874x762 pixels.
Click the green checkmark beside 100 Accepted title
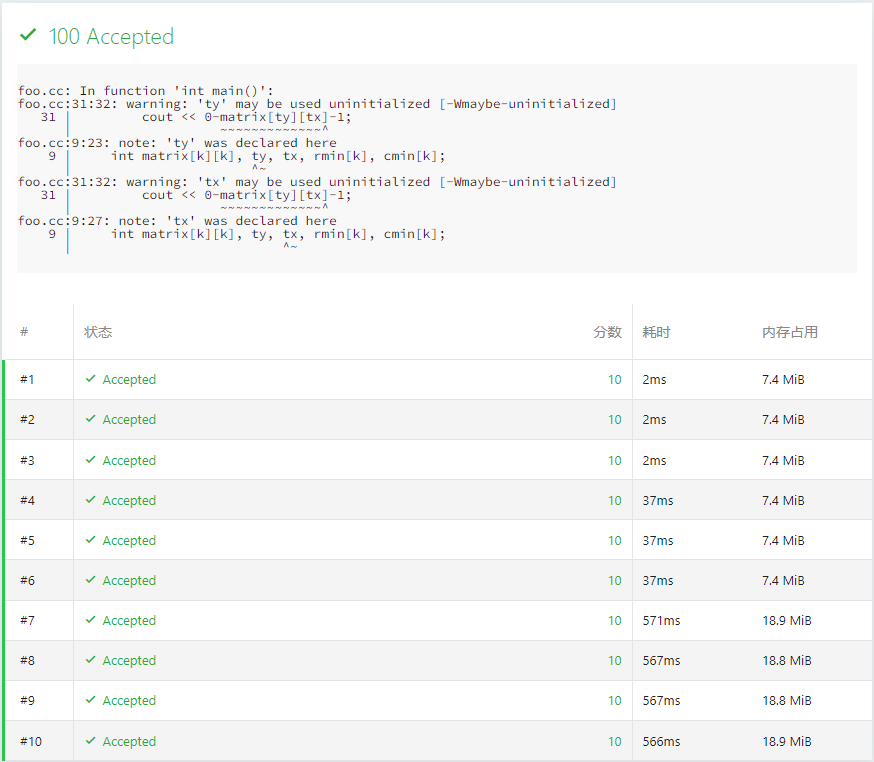tap(28, 36)
